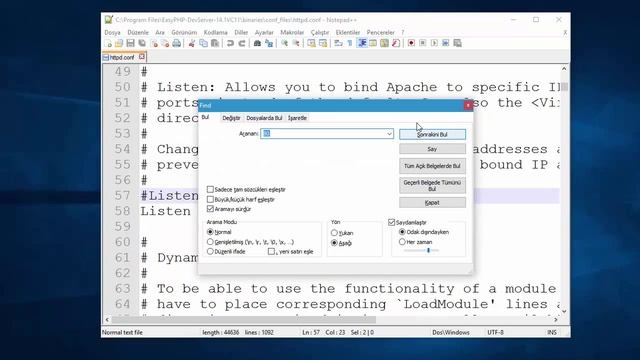Click the Cut scissors toolbar icon
This screenshot has width=640, height=360.
click(x=192, y=43)
